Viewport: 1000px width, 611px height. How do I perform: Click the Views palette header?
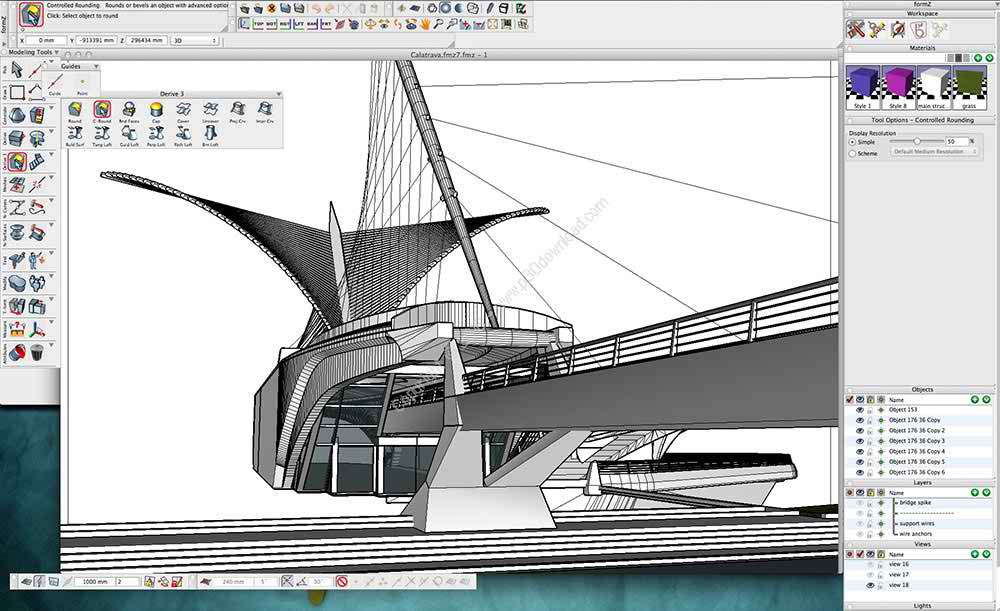click(x=922, y=544)
